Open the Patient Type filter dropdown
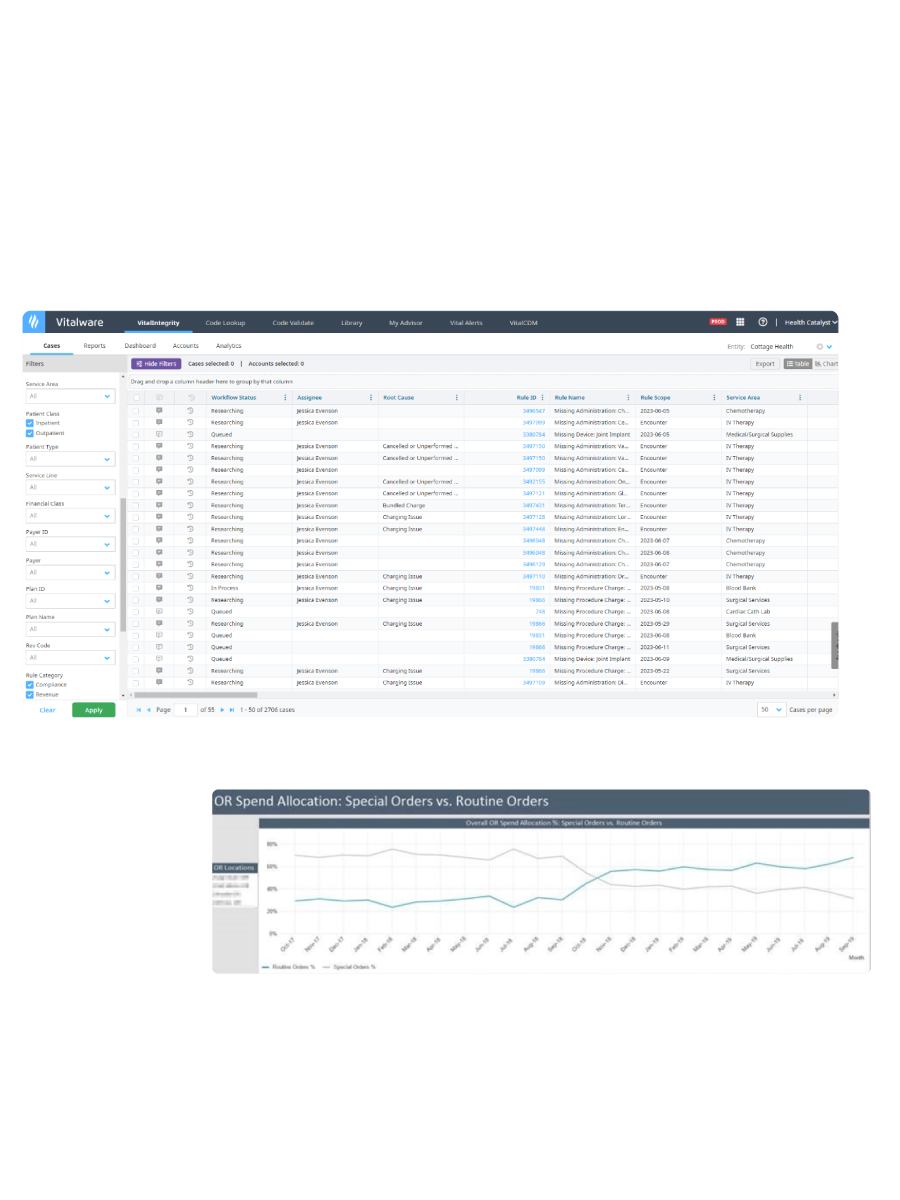900x1200 pixels. click(70, 459)
